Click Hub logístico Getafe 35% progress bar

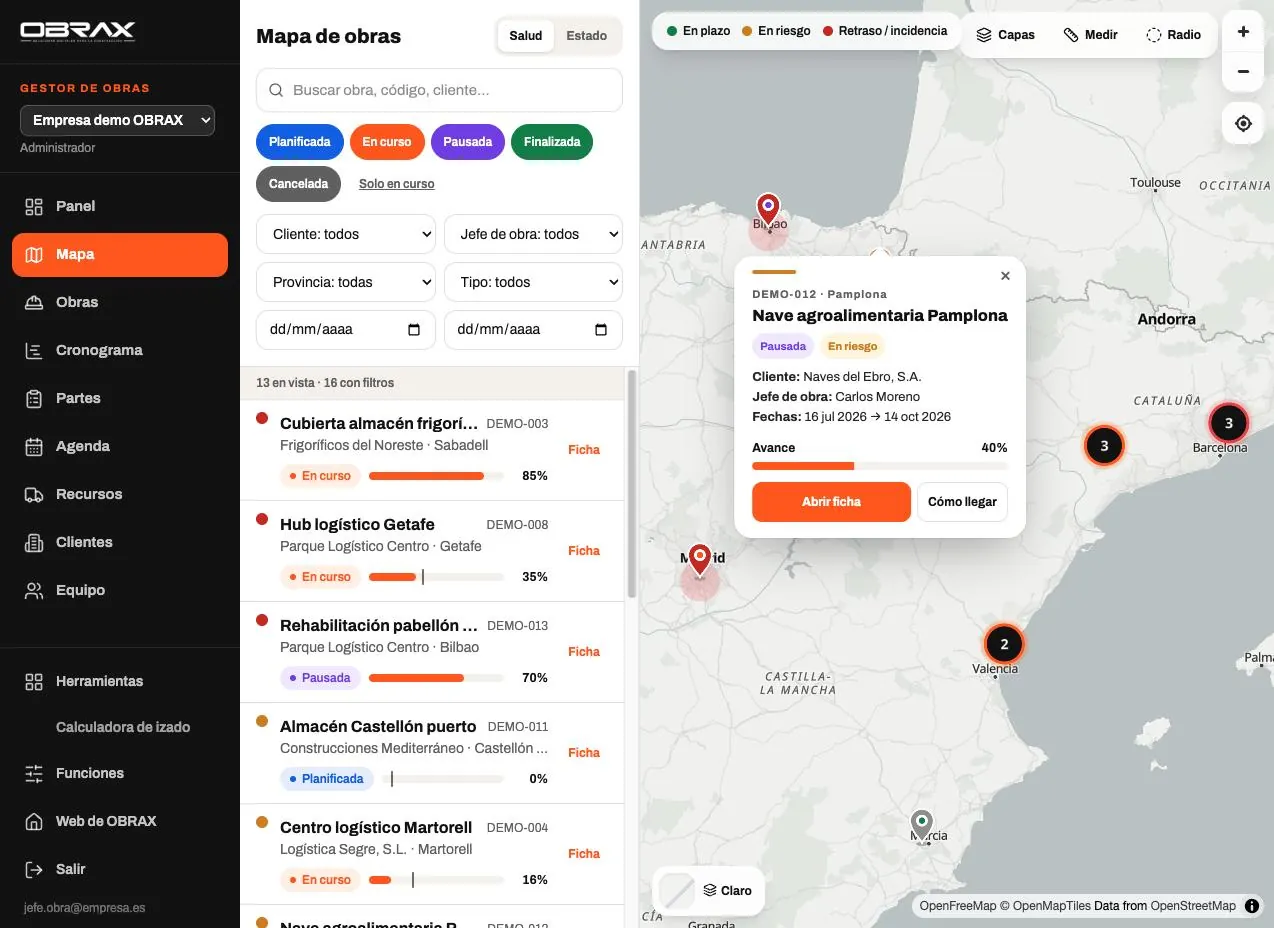(x=436, y=577)
